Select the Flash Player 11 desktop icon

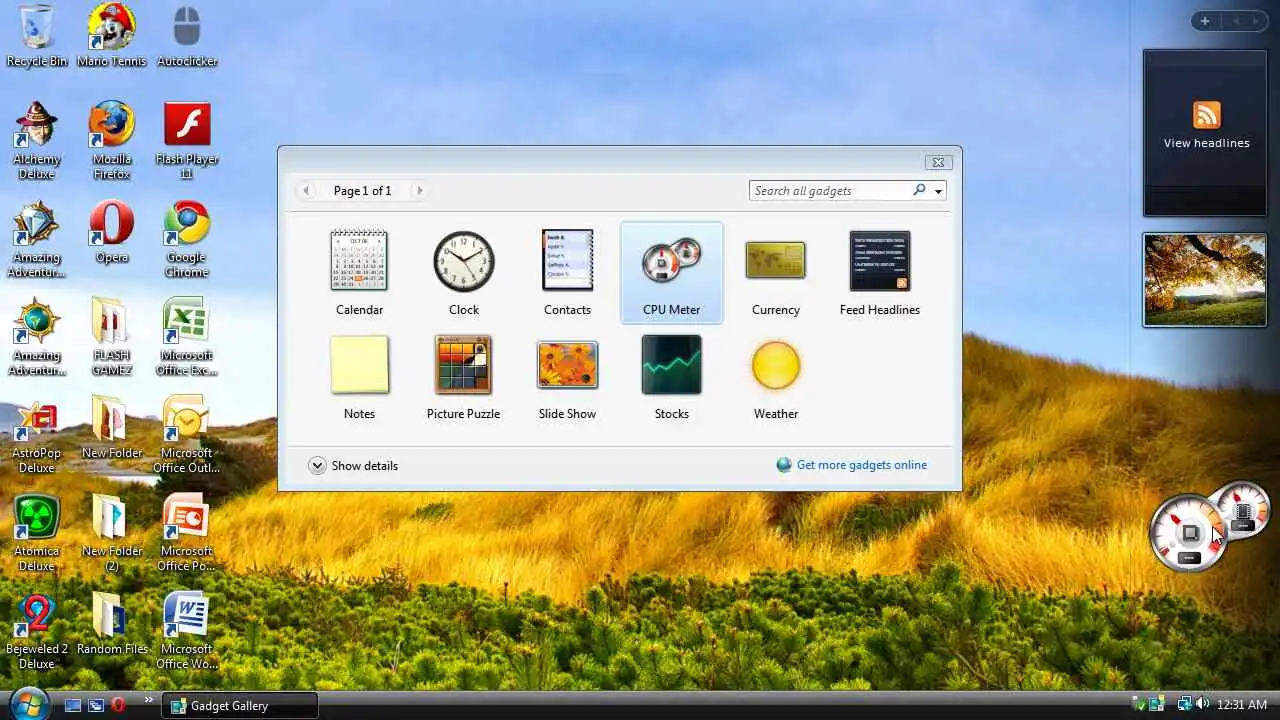pos(187,140)
